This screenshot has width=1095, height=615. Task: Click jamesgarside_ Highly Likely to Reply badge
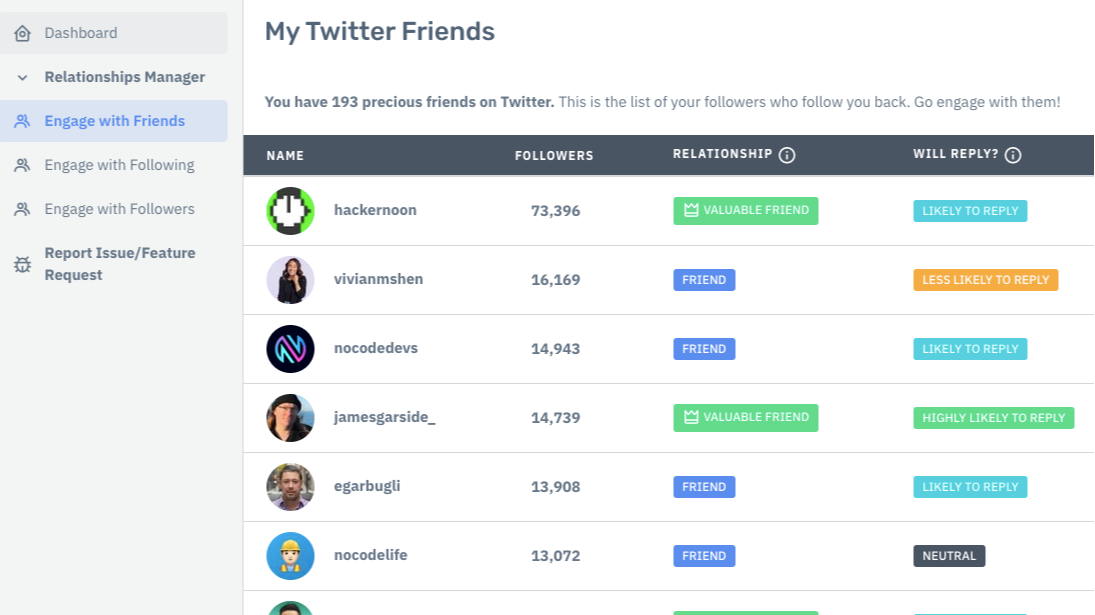993,418
